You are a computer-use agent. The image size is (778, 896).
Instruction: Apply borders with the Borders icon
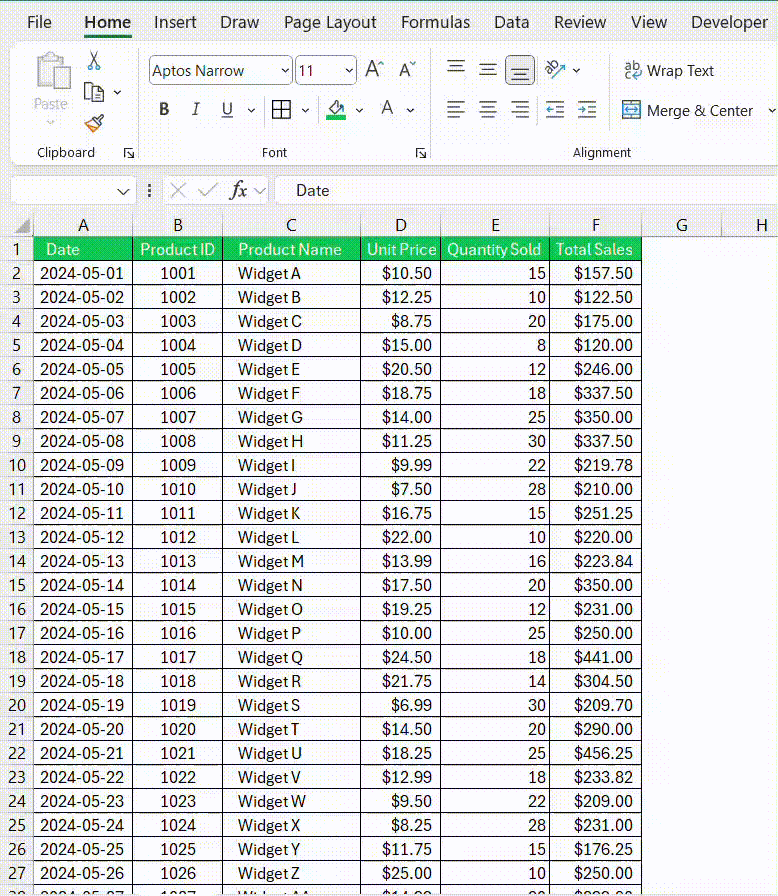(x=281, y=109)
